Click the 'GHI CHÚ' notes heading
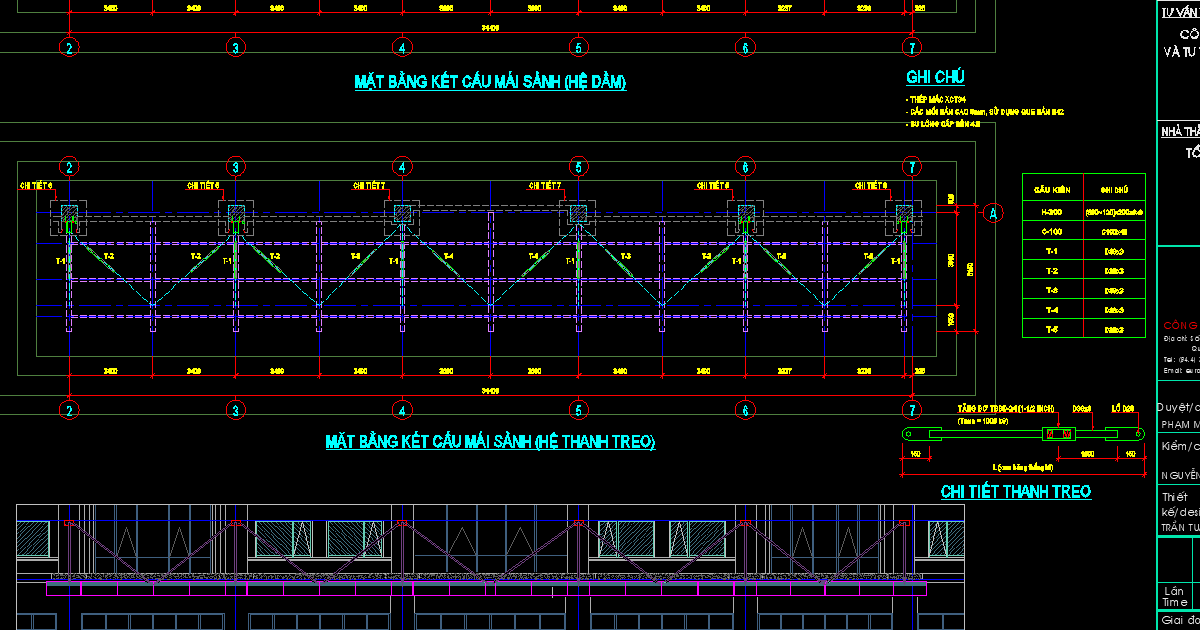This screenshot has height=630, width=1200. pos(935,78)
